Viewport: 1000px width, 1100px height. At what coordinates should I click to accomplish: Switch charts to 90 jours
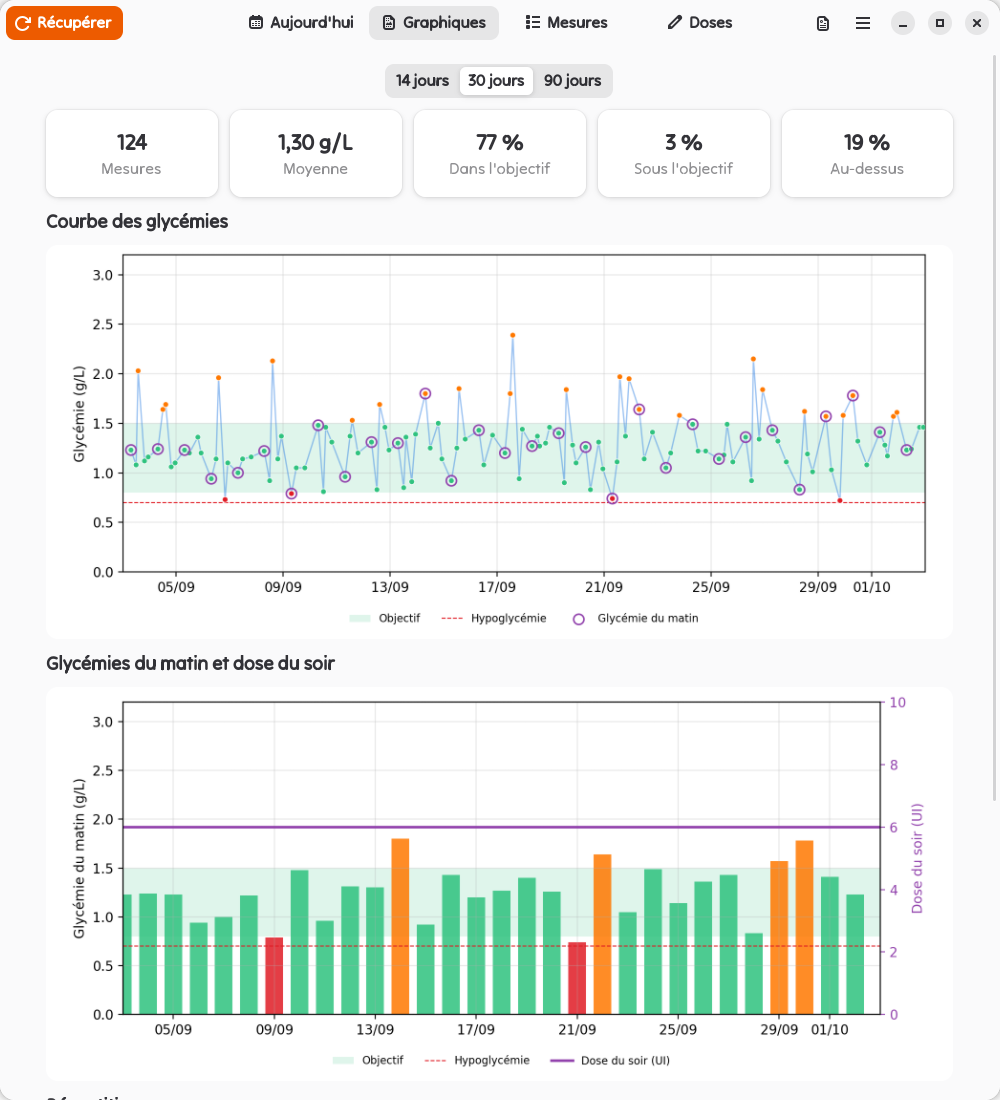pos(573,81)
